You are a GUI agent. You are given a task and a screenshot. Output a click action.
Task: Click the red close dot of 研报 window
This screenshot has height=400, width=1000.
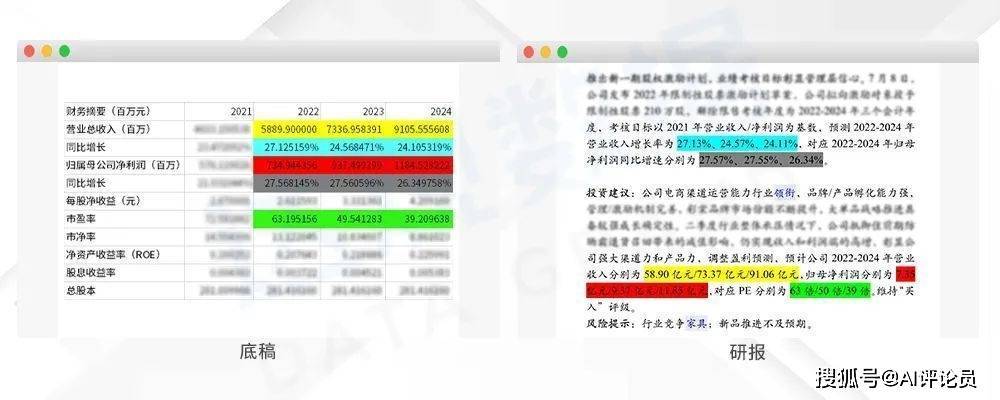pyautogui.click(x=529, y=52)
